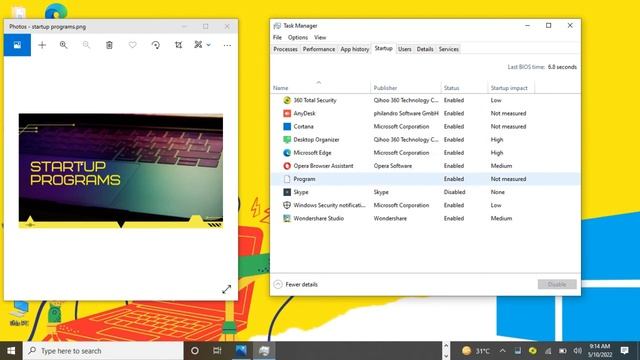Sort startup list by Status column

coord(464,88)
